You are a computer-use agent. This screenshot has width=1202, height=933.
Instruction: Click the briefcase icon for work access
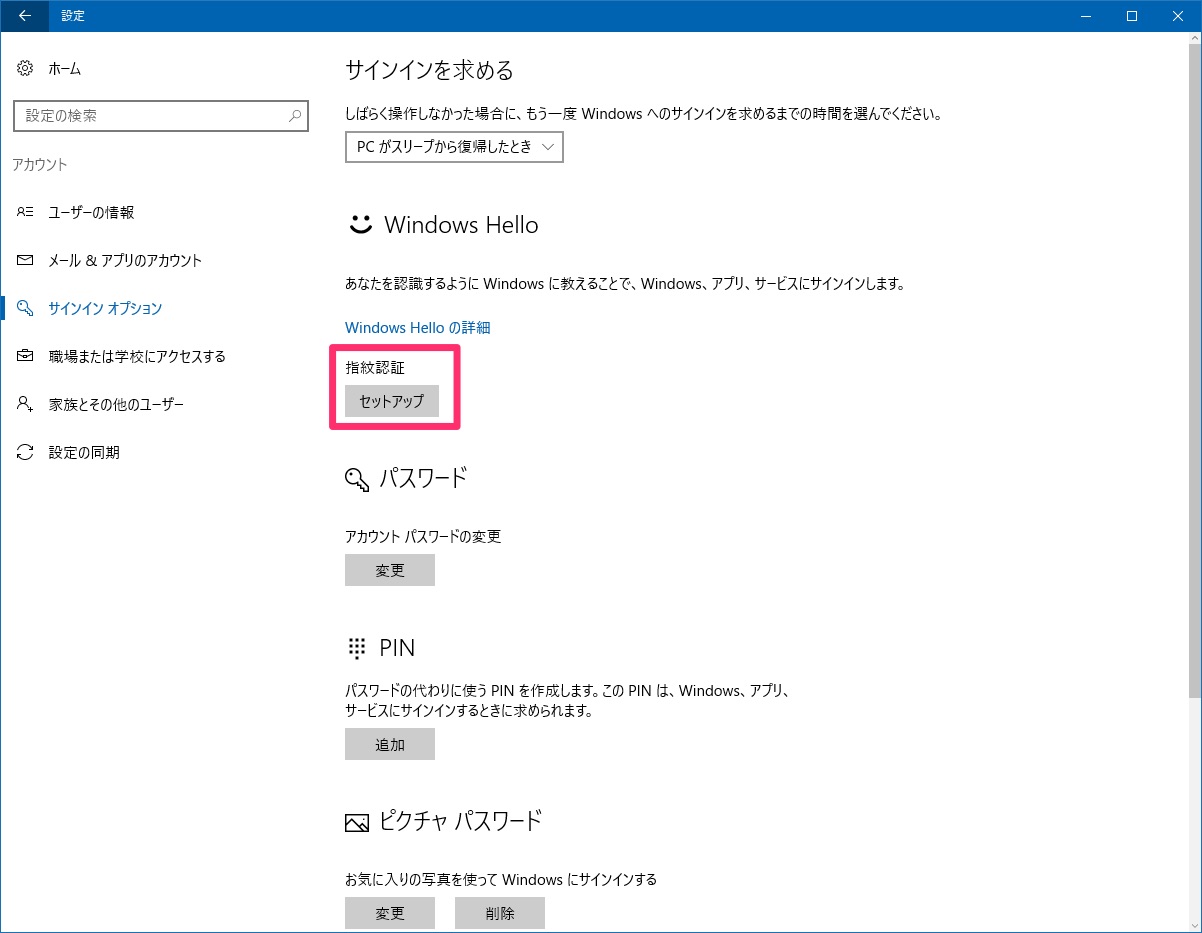point(26,357)
